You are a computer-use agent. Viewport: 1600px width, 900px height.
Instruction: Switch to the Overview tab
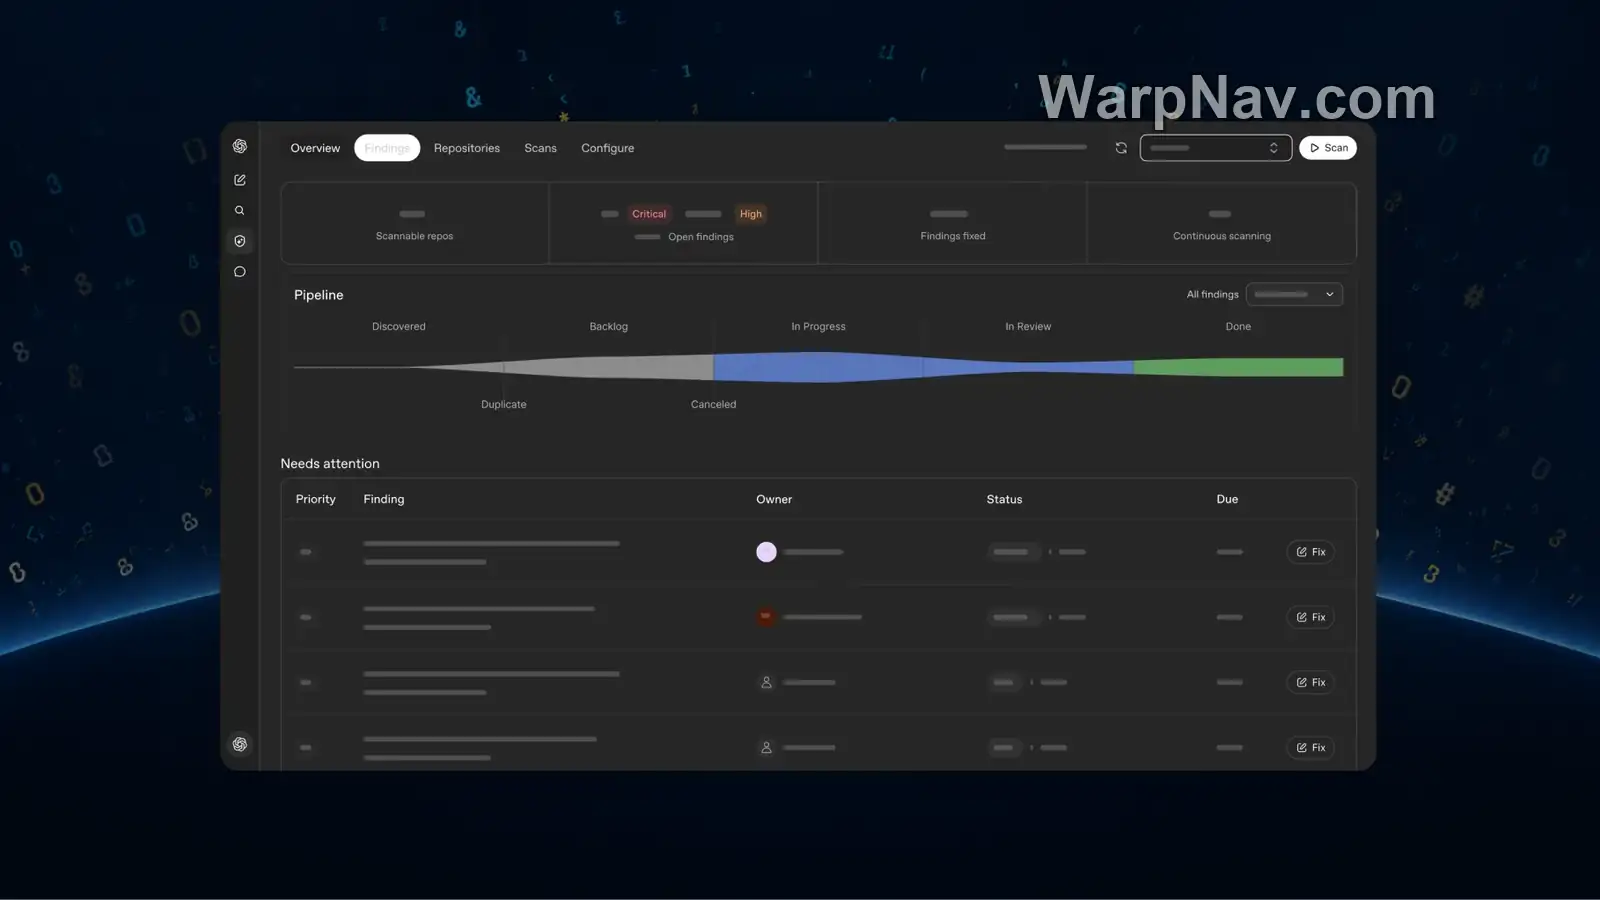tap(315, 148)
